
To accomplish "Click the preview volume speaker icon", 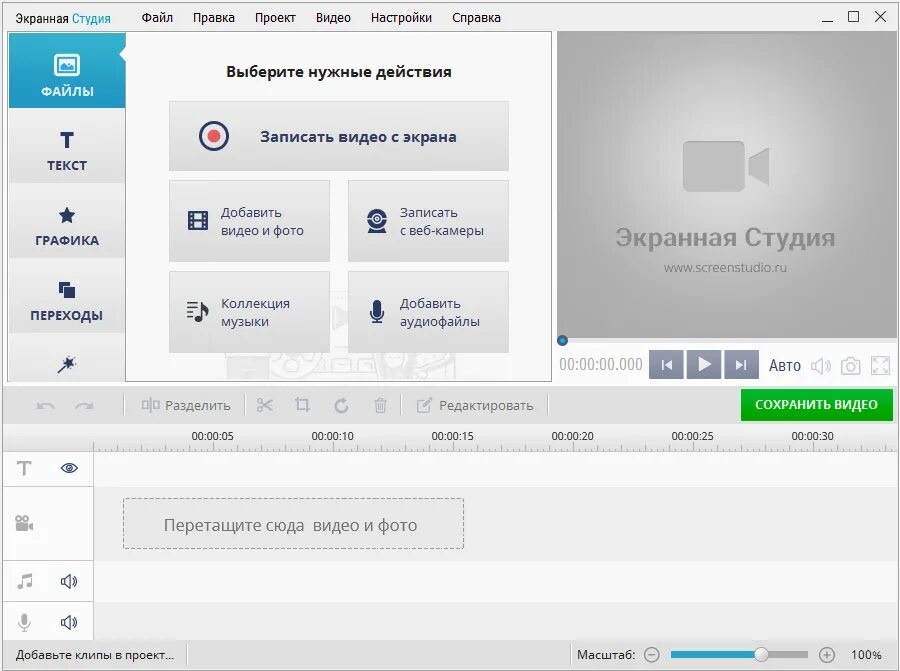I will pyautogui.click(x=821, y=366).
